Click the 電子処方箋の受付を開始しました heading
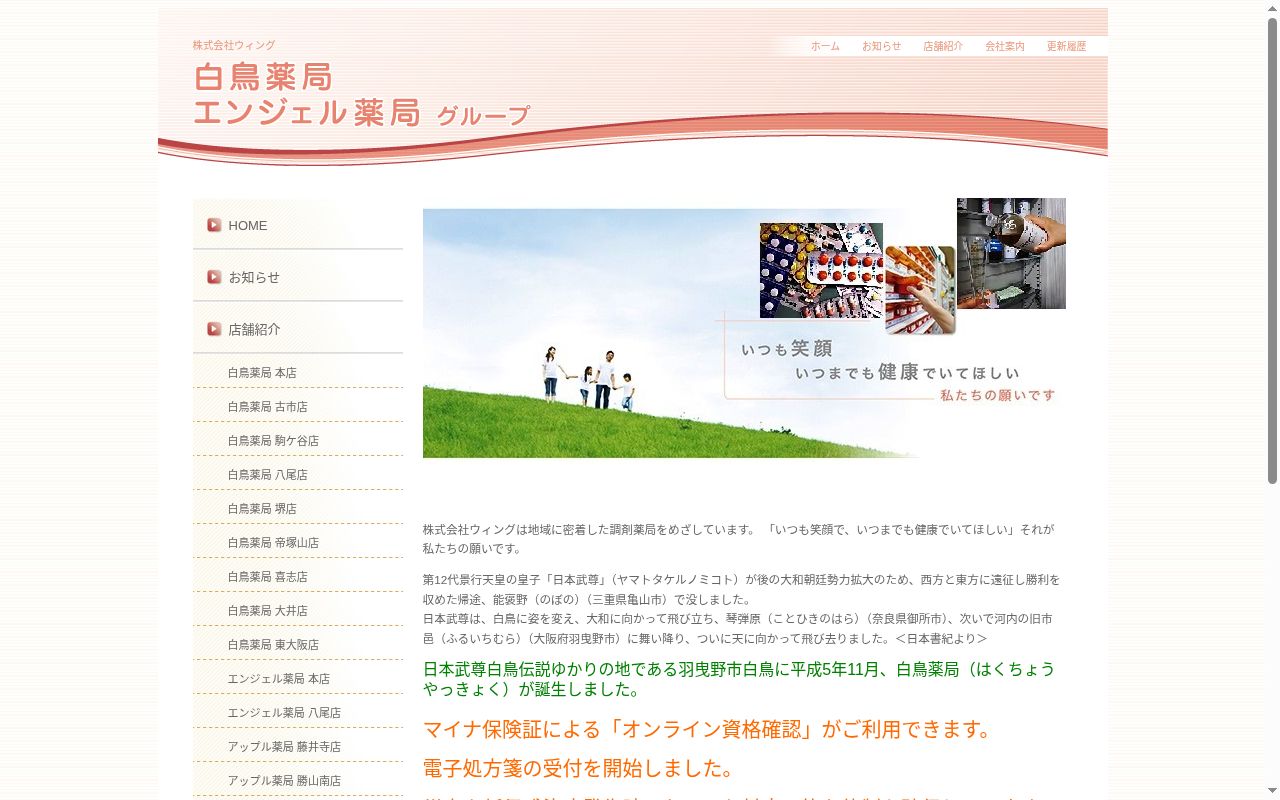This screenshot has width=1280, height=800. (x=578, y=768)
